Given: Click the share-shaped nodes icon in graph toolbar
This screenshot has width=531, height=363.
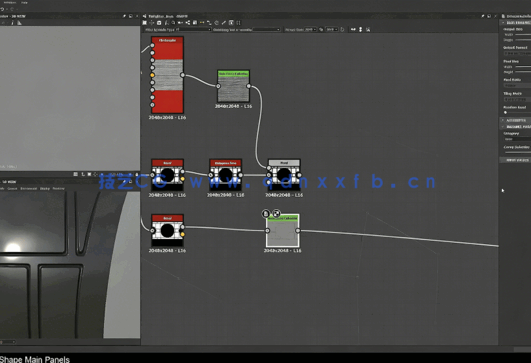Looking at the screenshot, I should [x=188, y=23].
